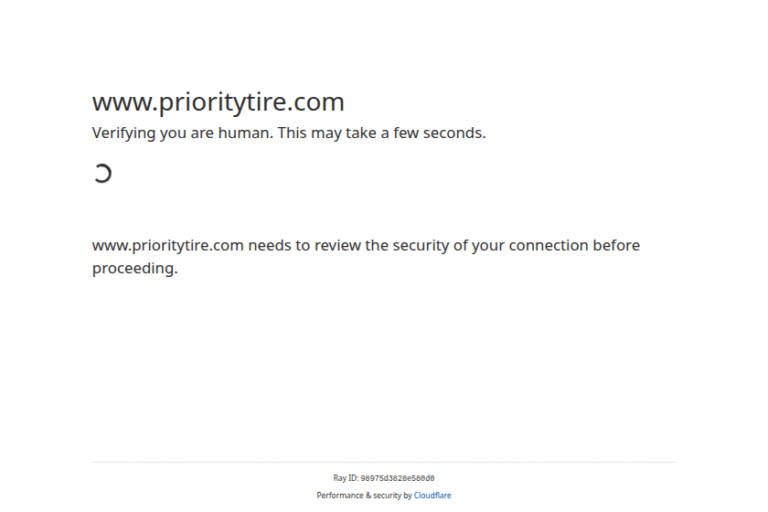Click the loading spinner icon
Image resolution: width=768 pixels, height=512 pixels.
(x=102, y=174)
